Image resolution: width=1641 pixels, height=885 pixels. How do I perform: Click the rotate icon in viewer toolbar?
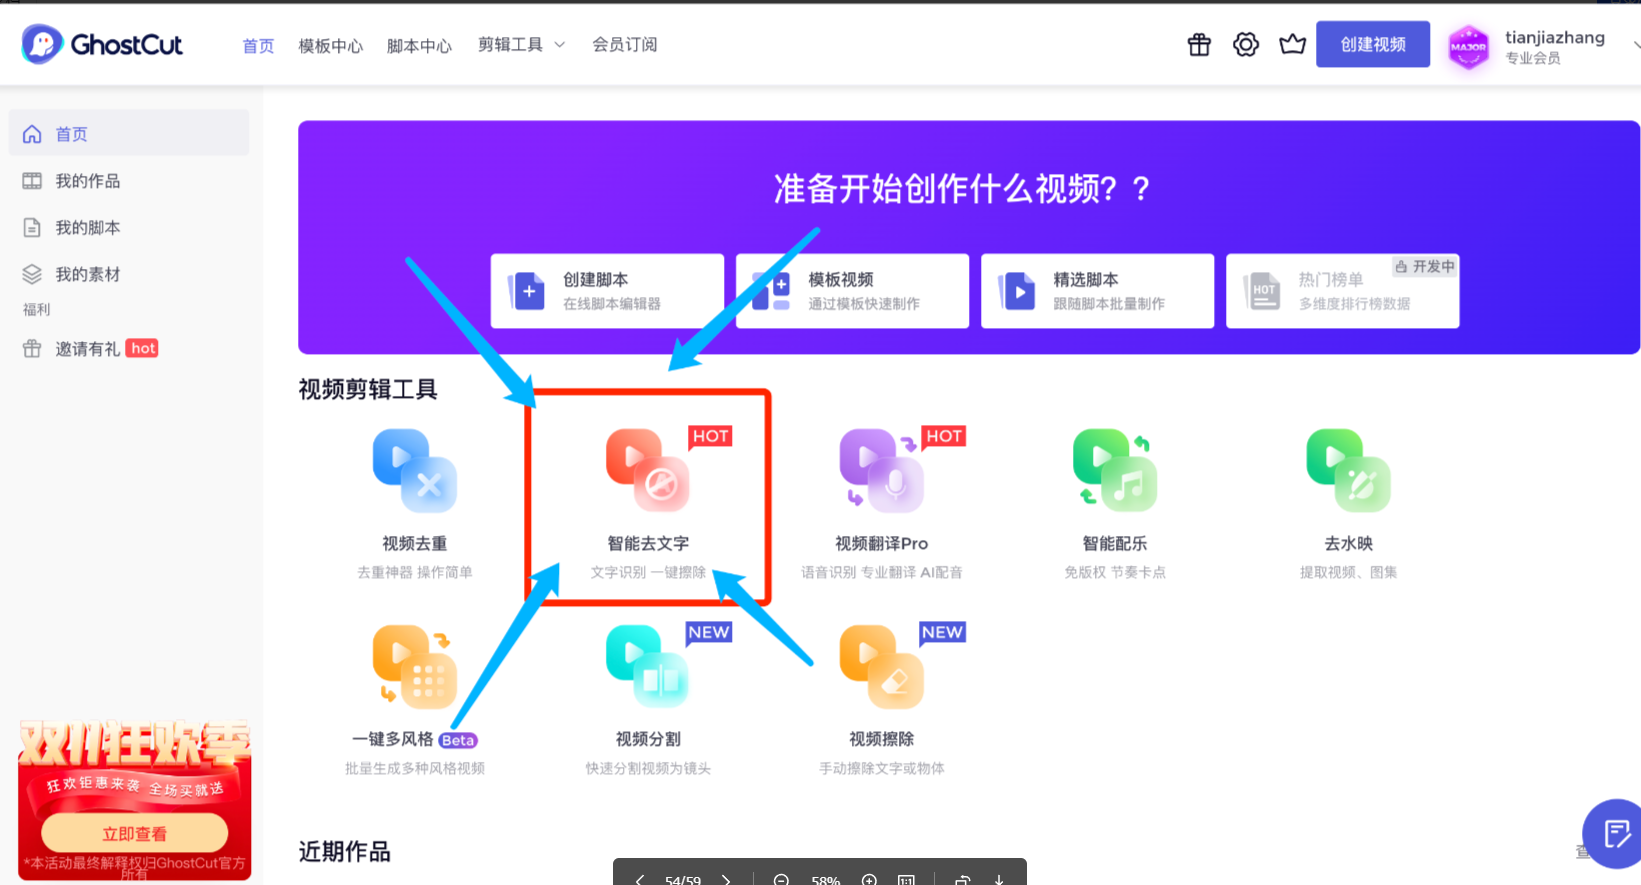[962, 879]
